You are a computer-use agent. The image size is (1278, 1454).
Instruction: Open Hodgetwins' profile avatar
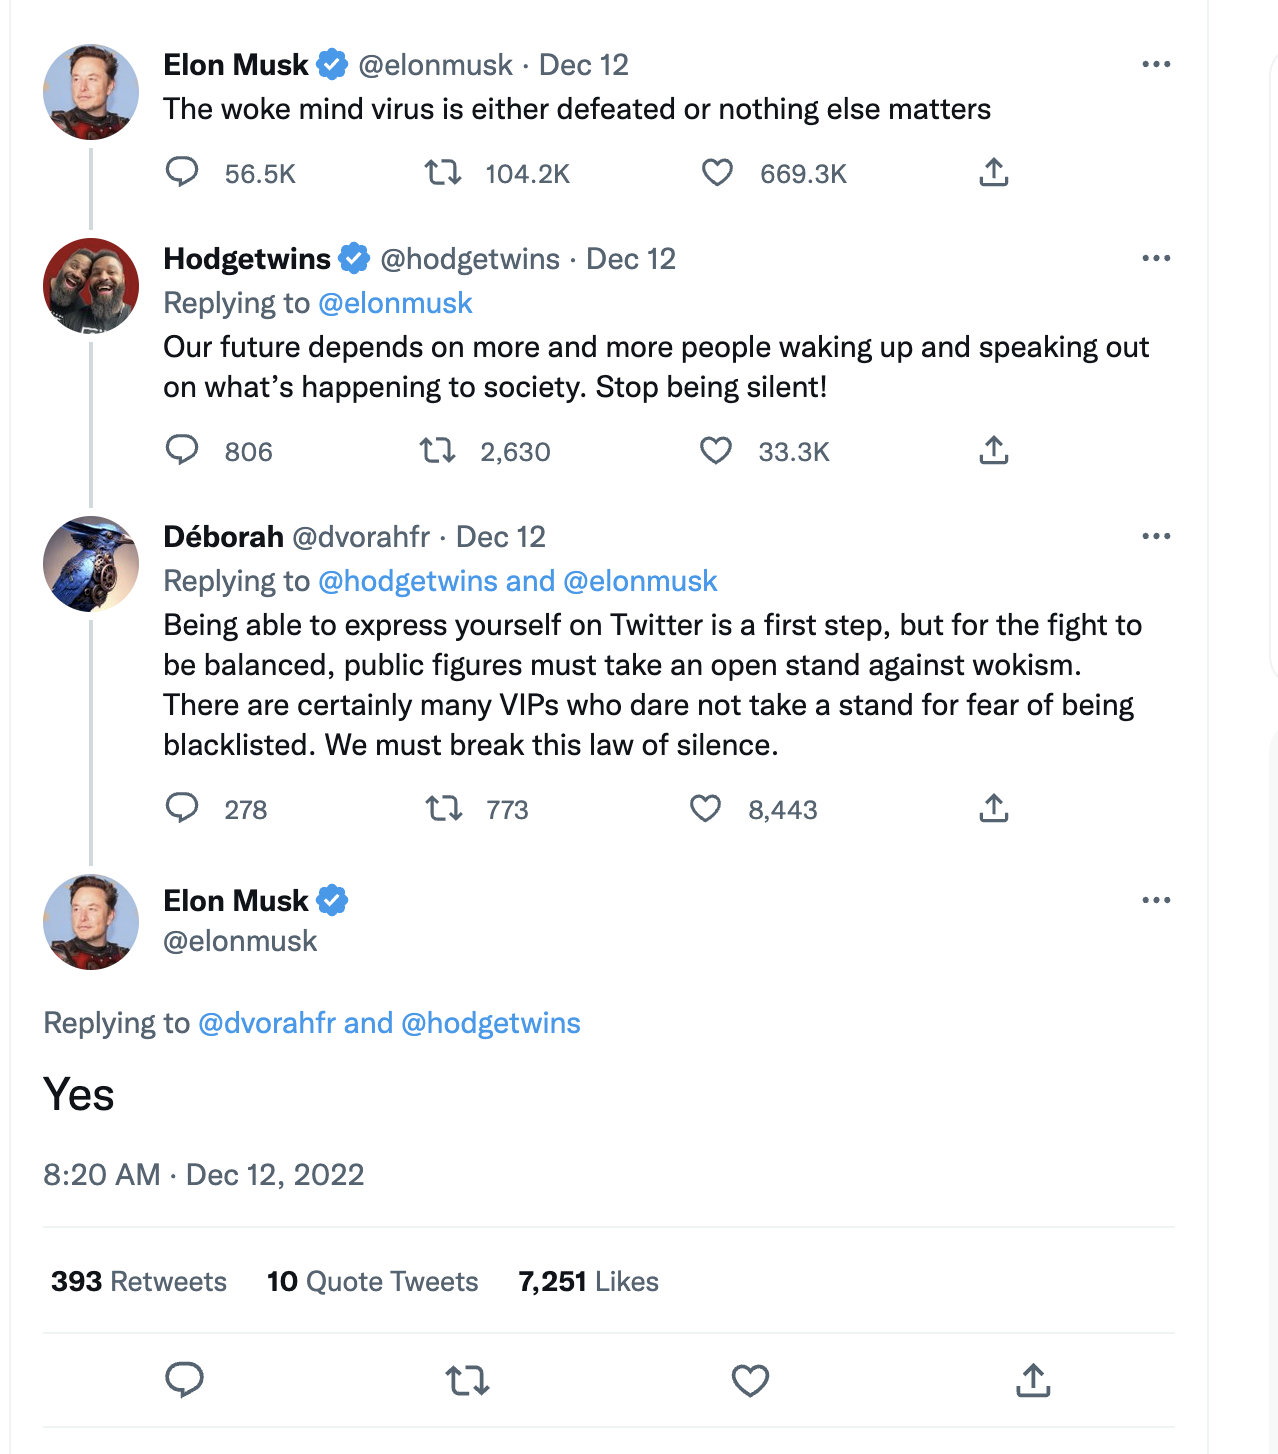coord(90,285)
